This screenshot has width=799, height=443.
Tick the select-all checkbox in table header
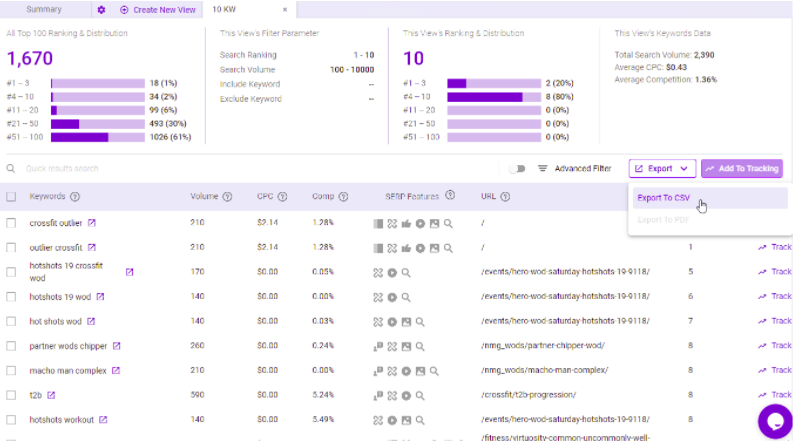click(x=11, y=196)
